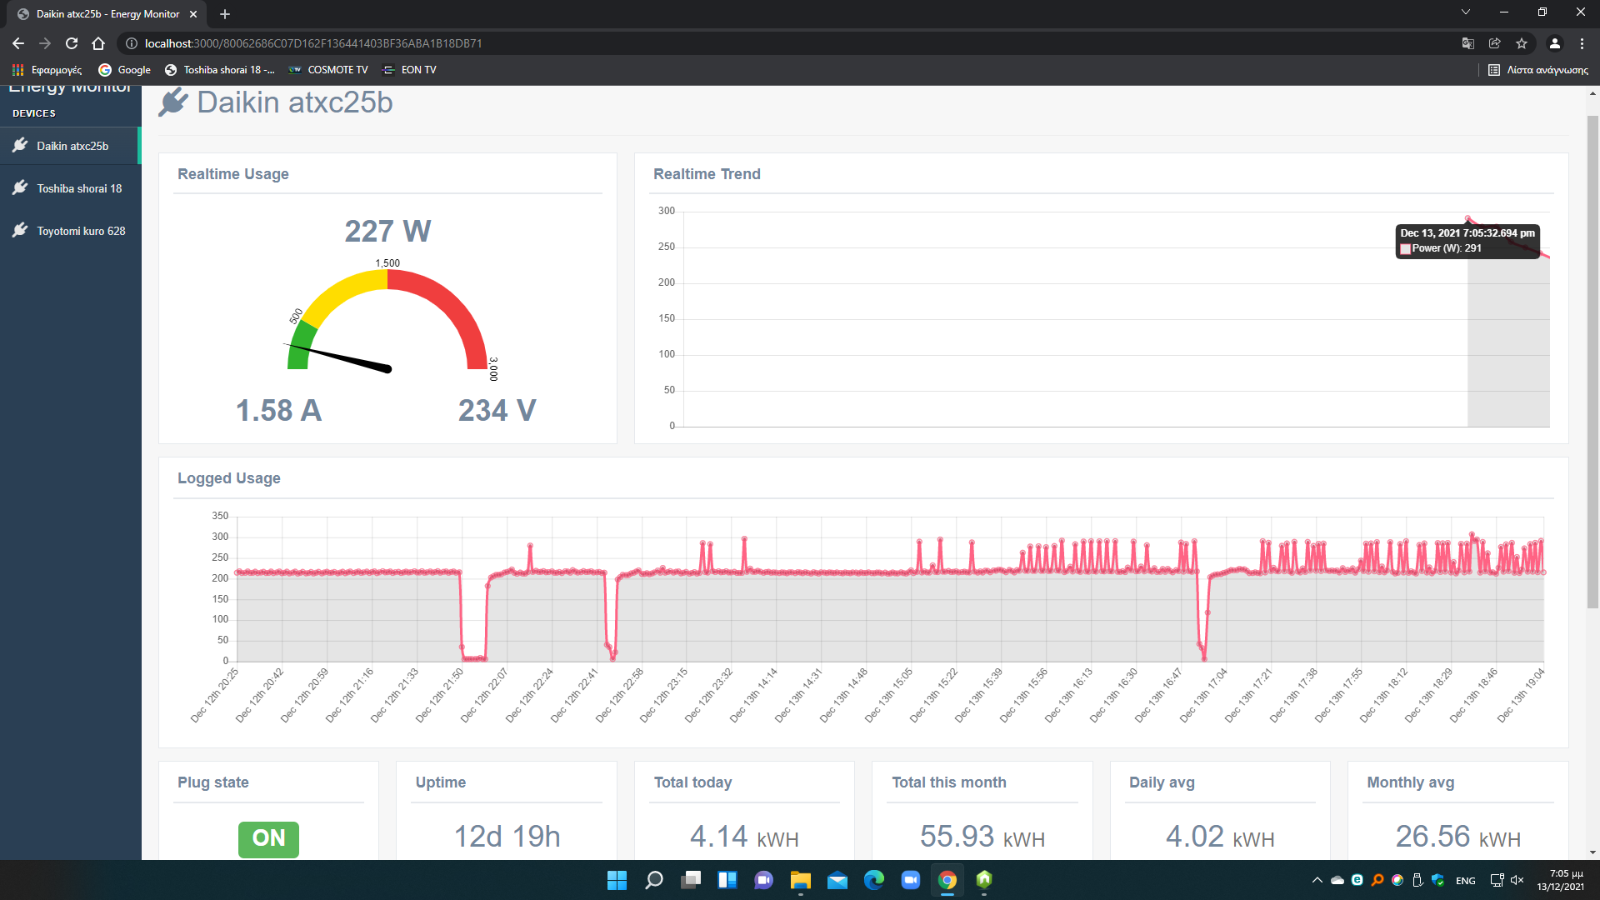Go back using browser back arrow

click(18, 43)
